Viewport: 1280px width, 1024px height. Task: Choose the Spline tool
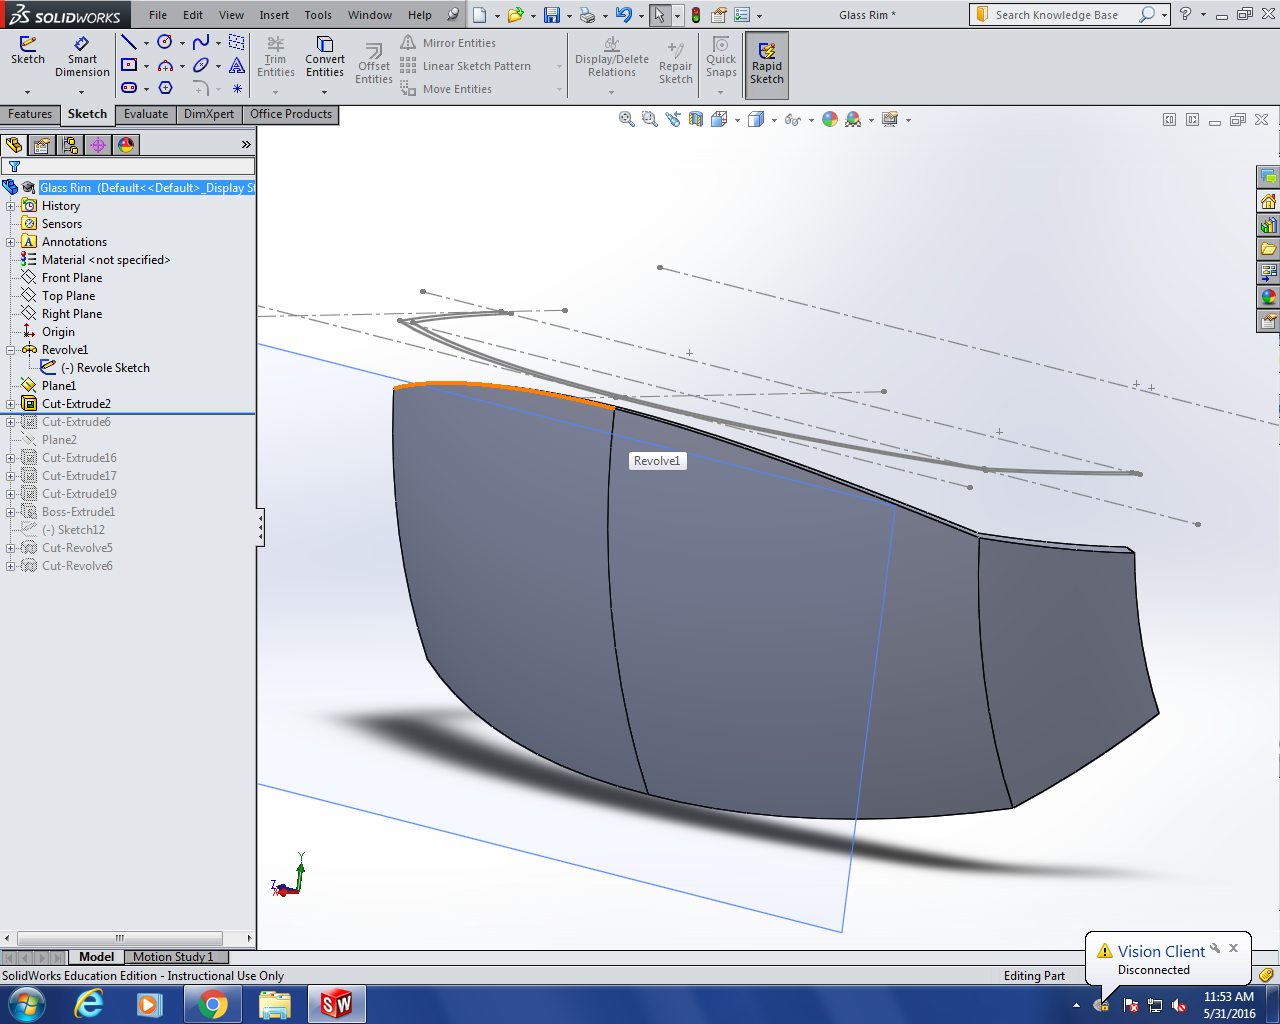[x=201, y=42]
